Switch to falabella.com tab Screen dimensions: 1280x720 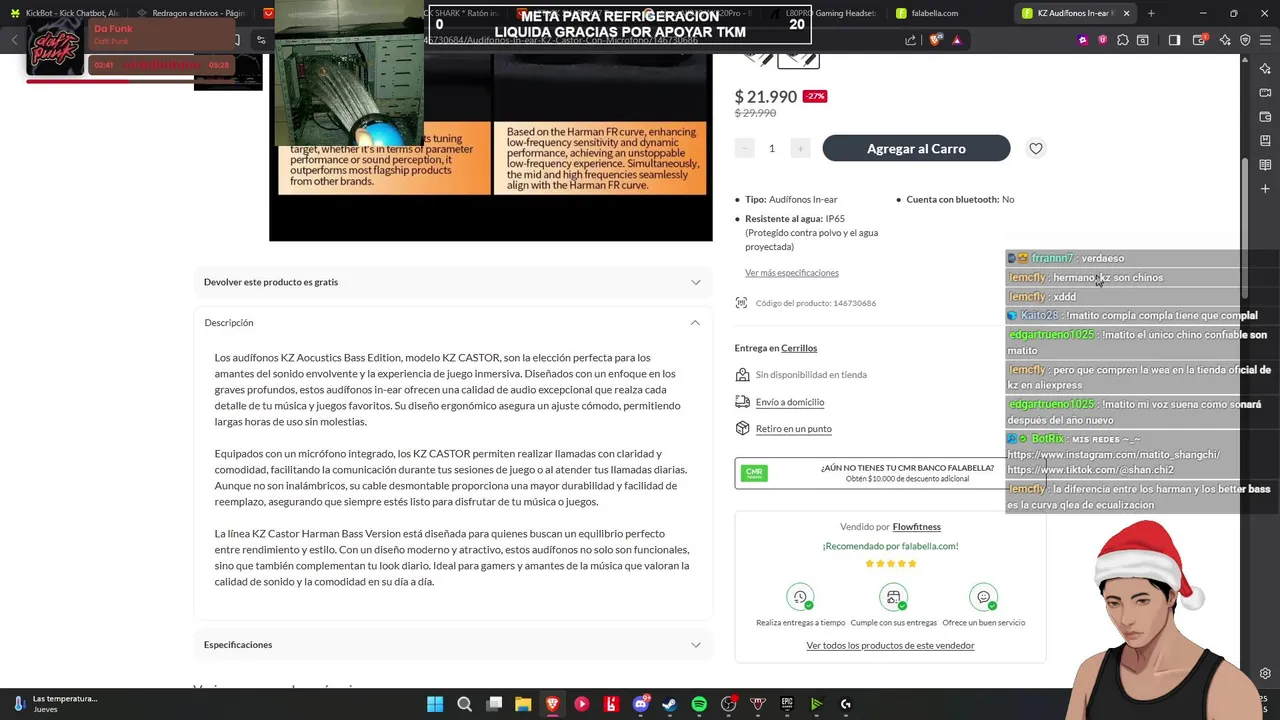[x=945, y=13]
